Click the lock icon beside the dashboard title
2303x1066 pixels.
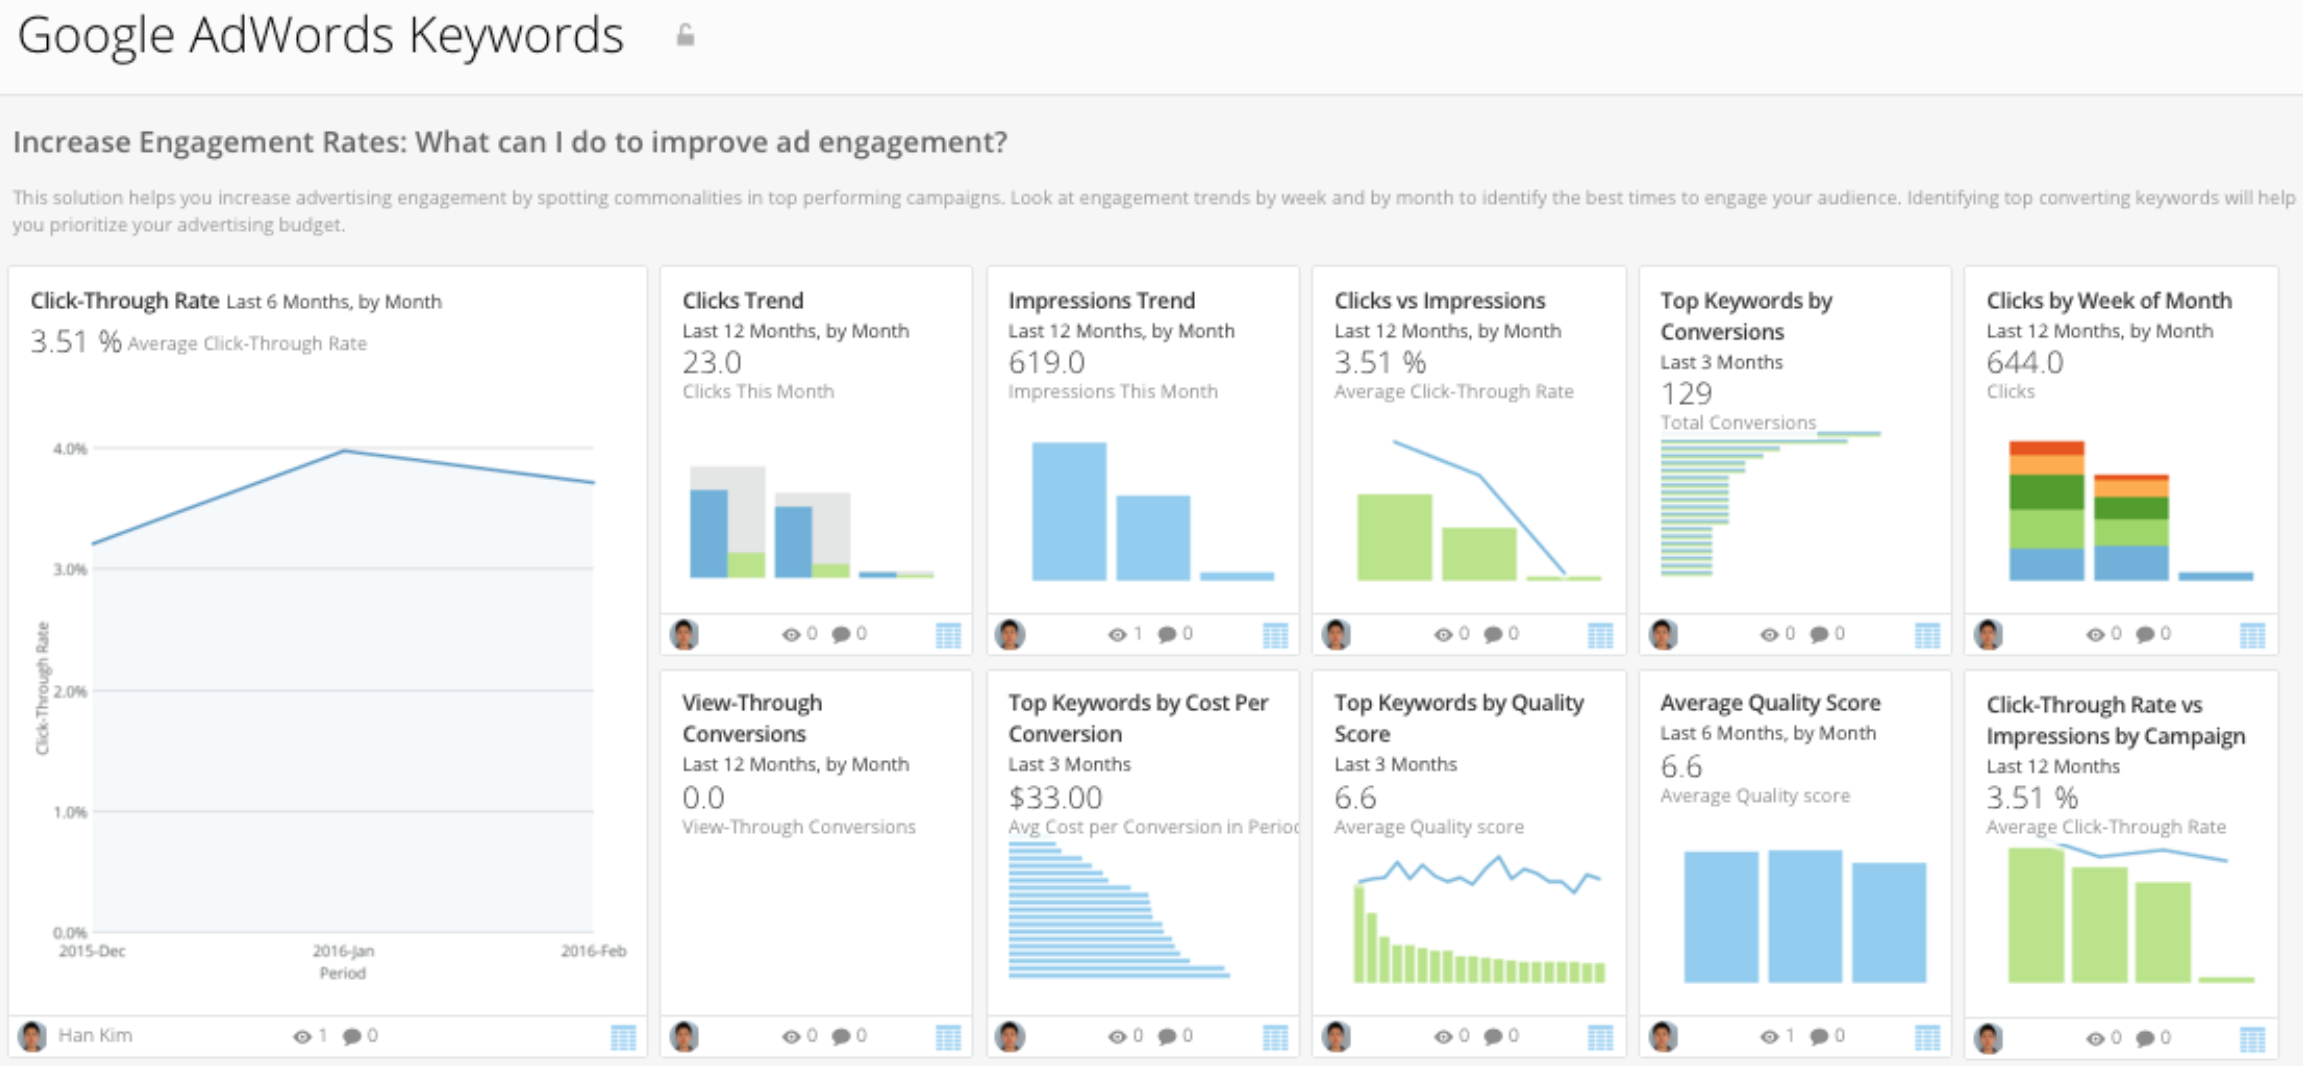(685, 36)
